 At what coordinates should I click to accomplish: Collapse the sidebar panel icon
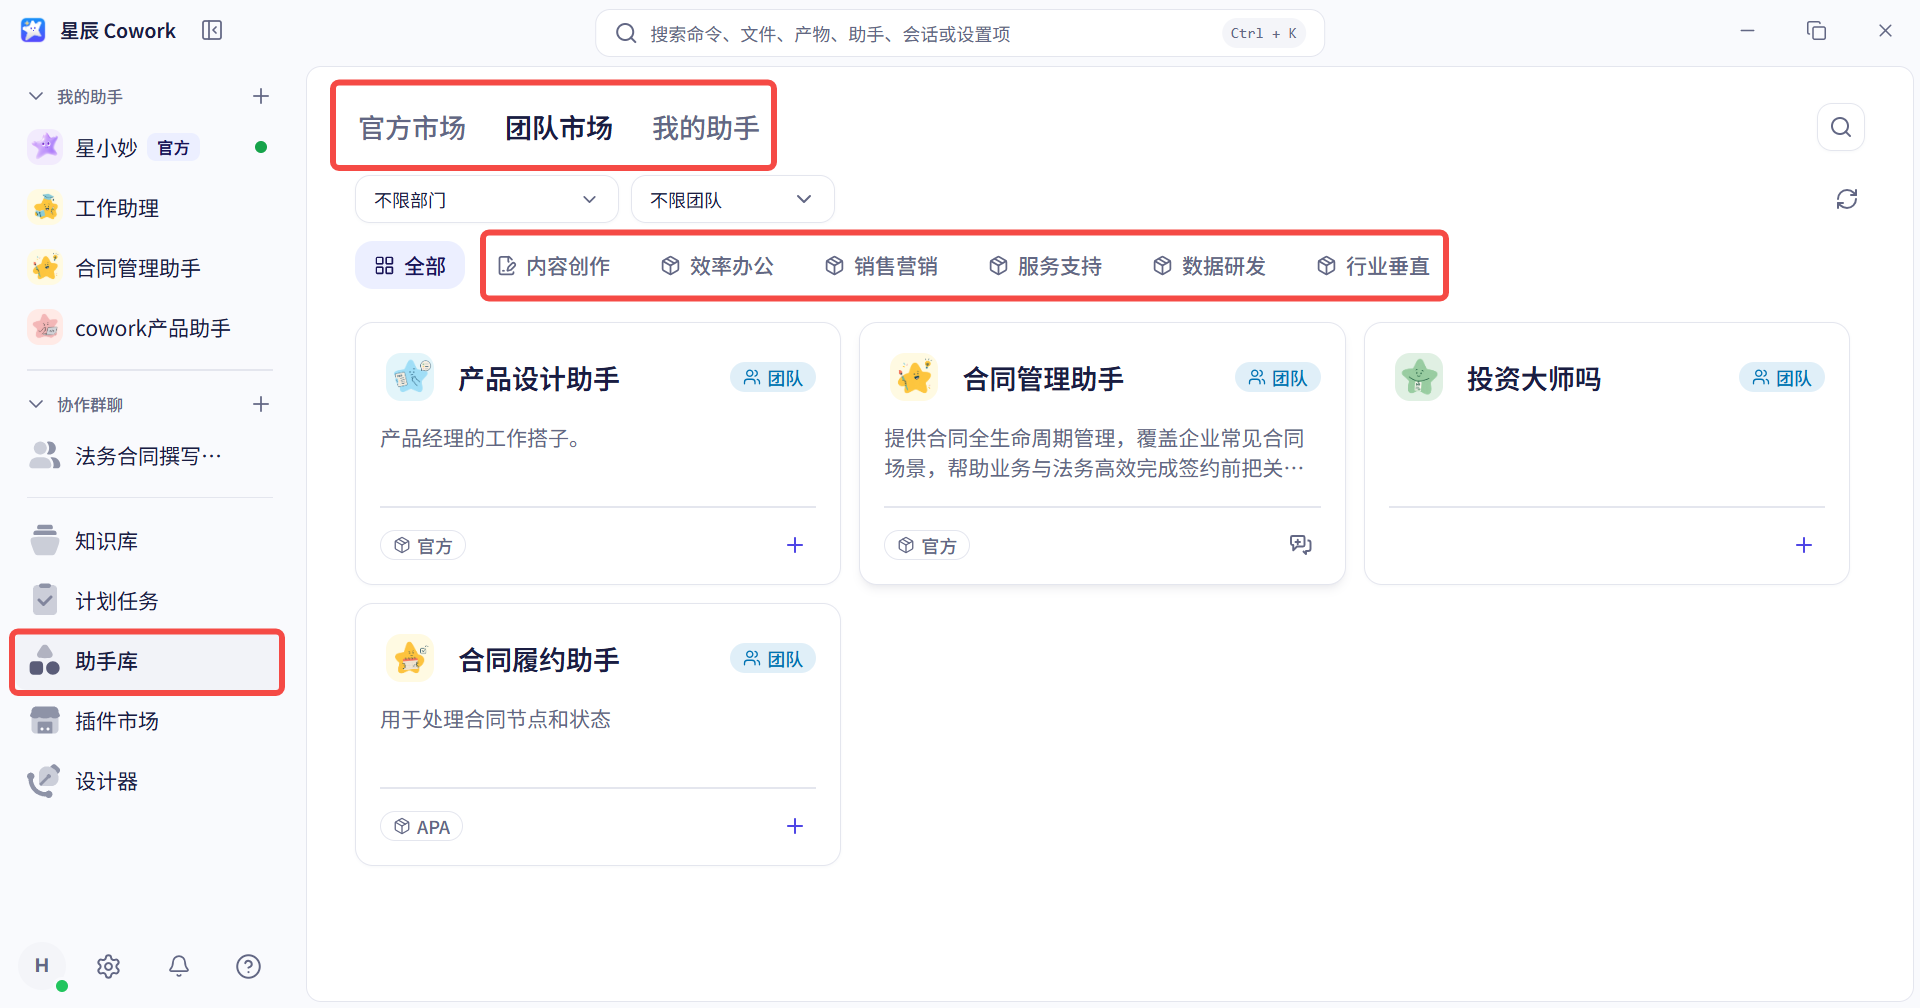pyautogui.click(x=212, y=30)
